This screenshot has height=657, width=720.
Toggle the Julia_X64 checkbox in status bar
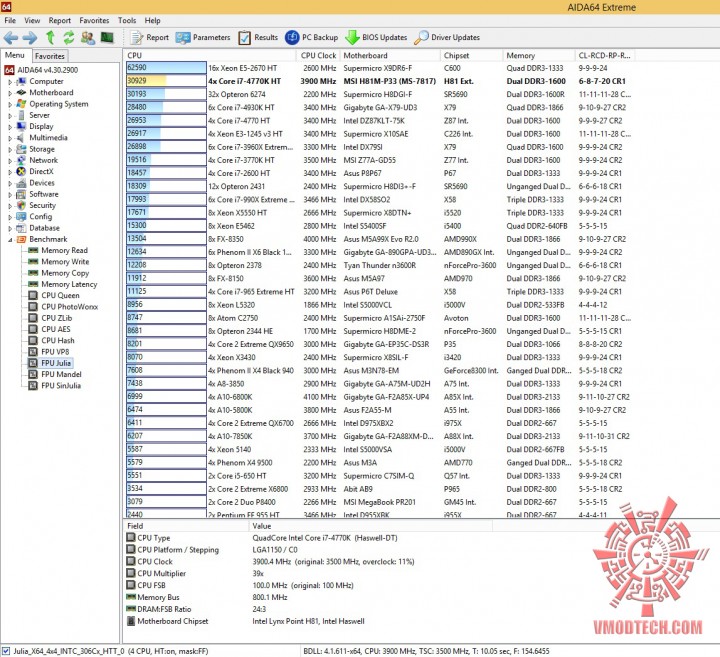(6, 651)
